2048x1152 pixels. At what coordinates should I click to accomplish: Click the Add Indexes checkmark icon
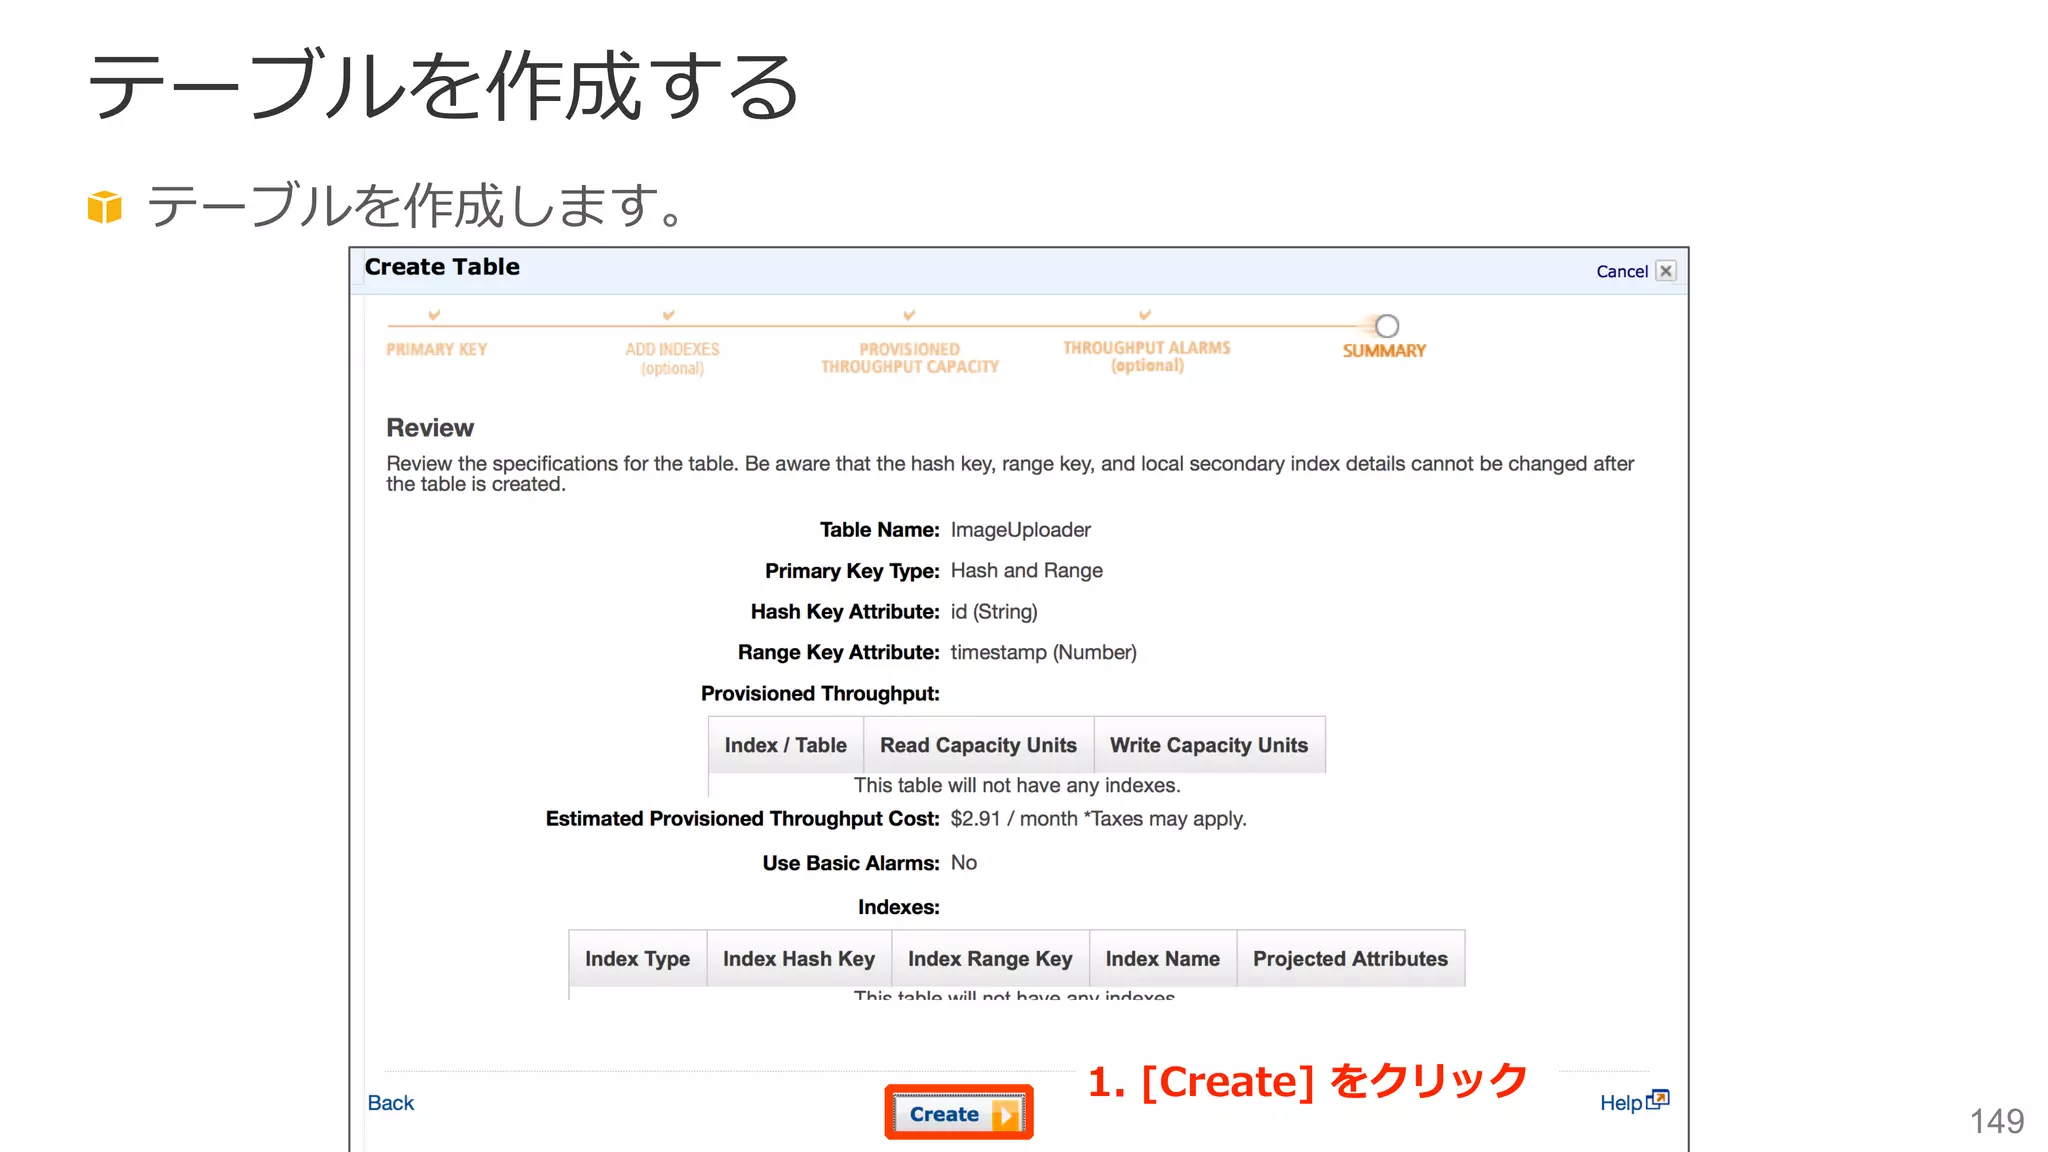669,315
